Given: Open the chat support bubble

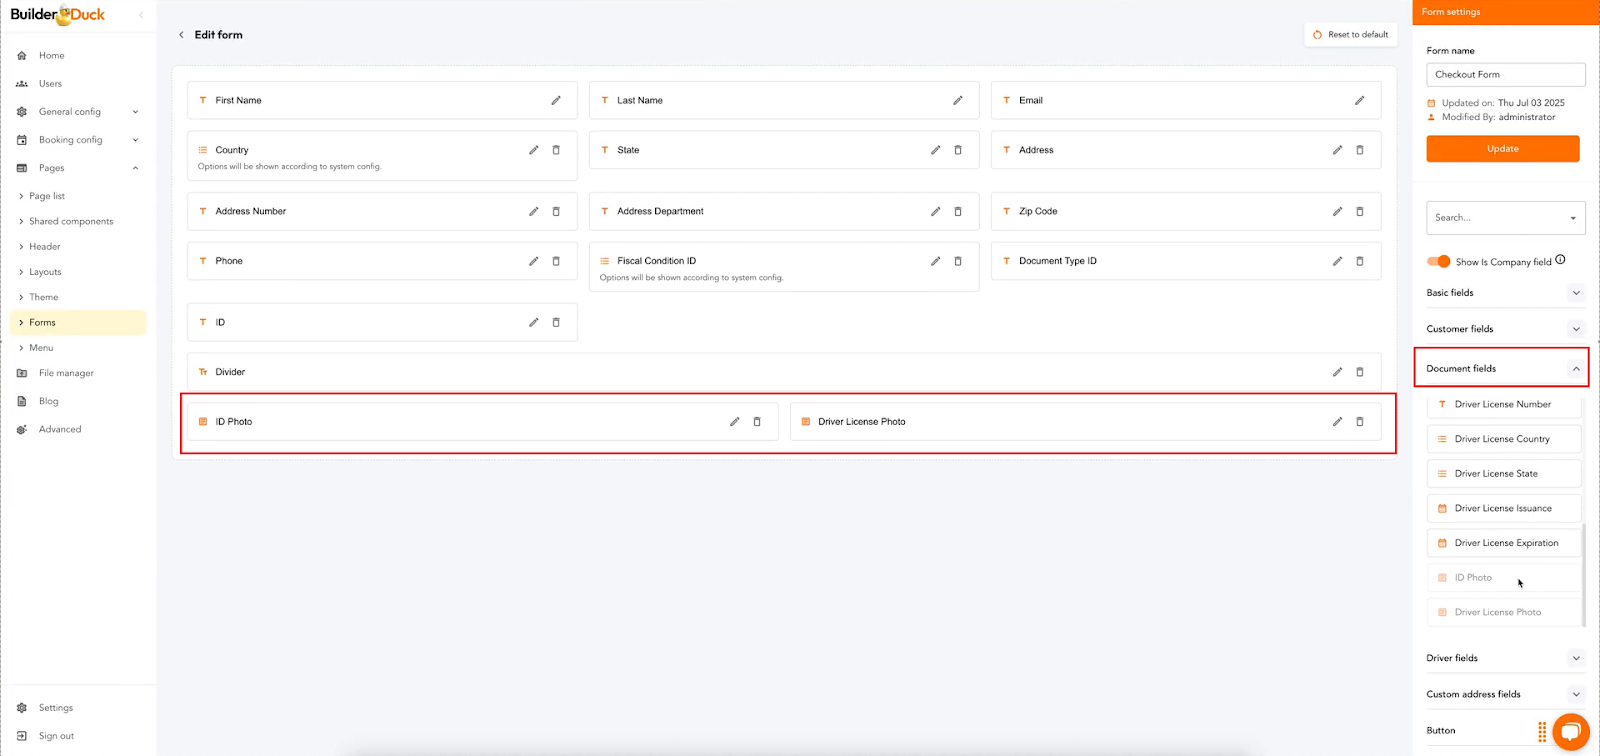Looking at the screenshot, I should (1570, 731).
